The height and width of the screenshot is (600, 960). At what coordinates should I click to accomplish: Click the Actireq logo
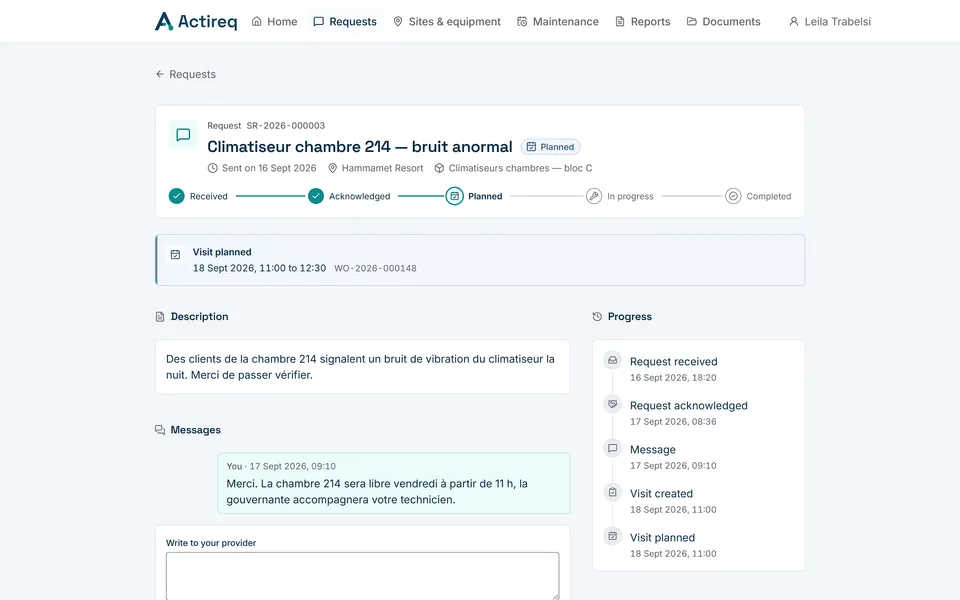click(x=196, y=21)
